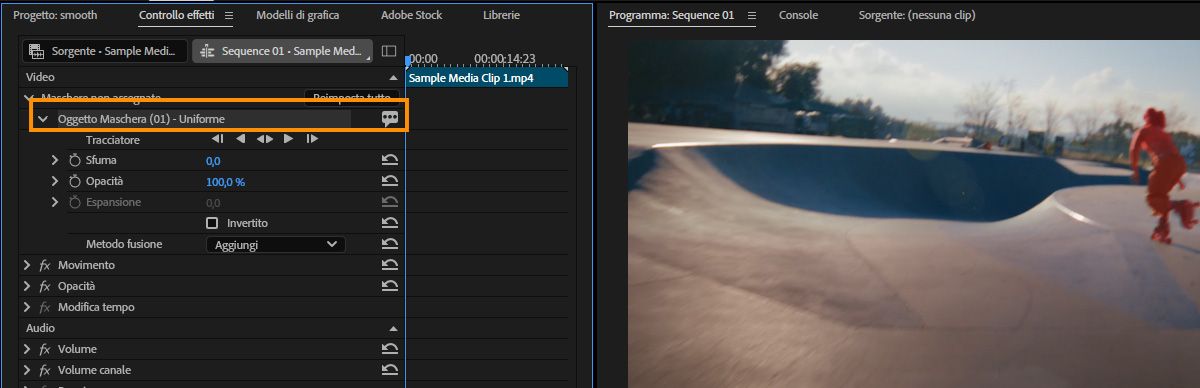Click the Sorgente - Sample Media button
The width and height of the screenshot is (1200, 388).
(x=105, y=51)
